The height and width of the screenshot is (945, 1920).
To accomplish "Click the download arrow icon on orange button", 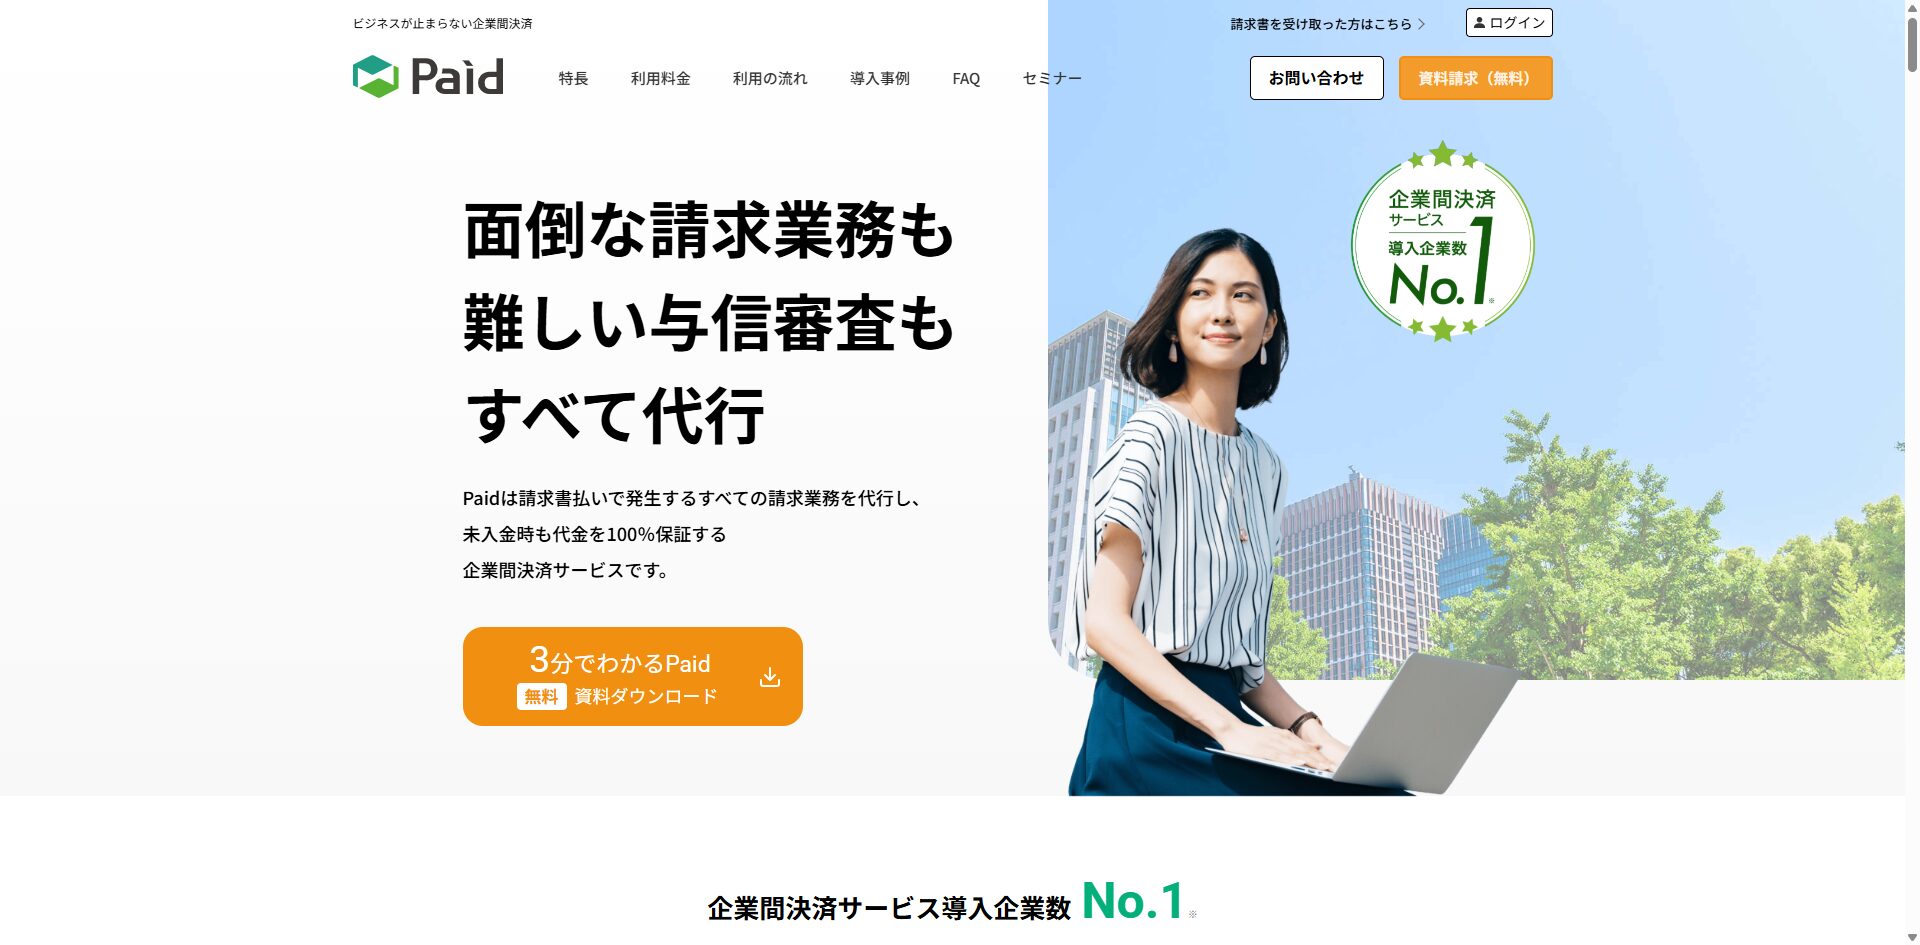I will tap(769, 677).
